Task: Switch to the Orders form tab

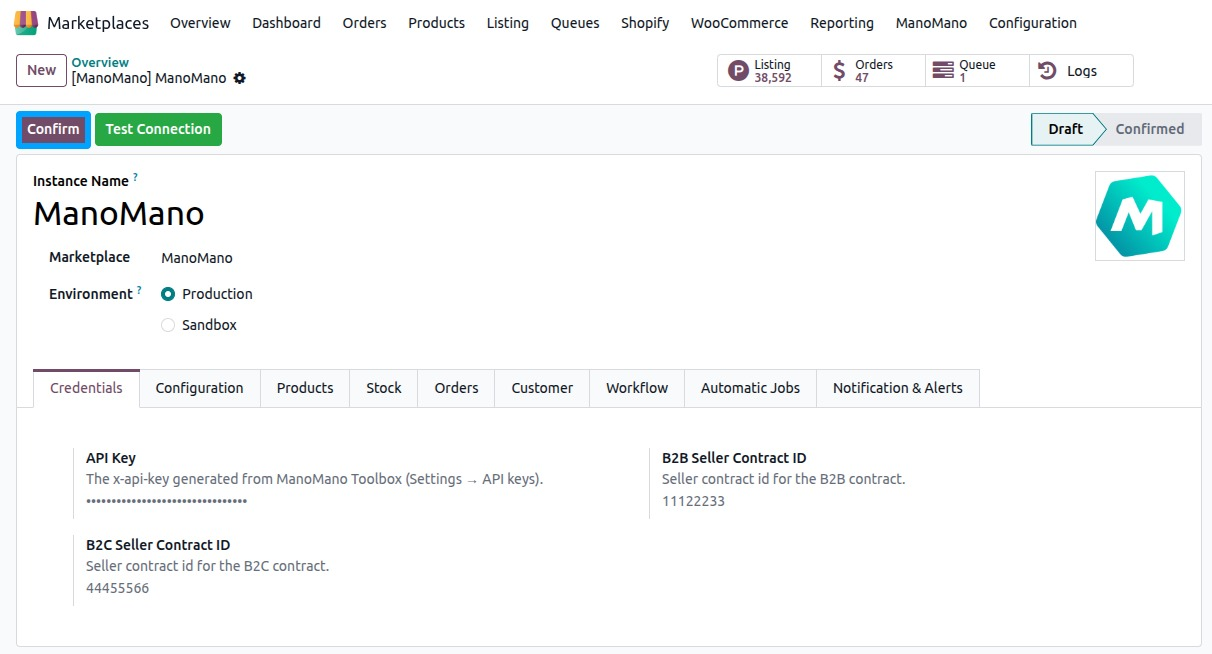Action: coord(456,388)
